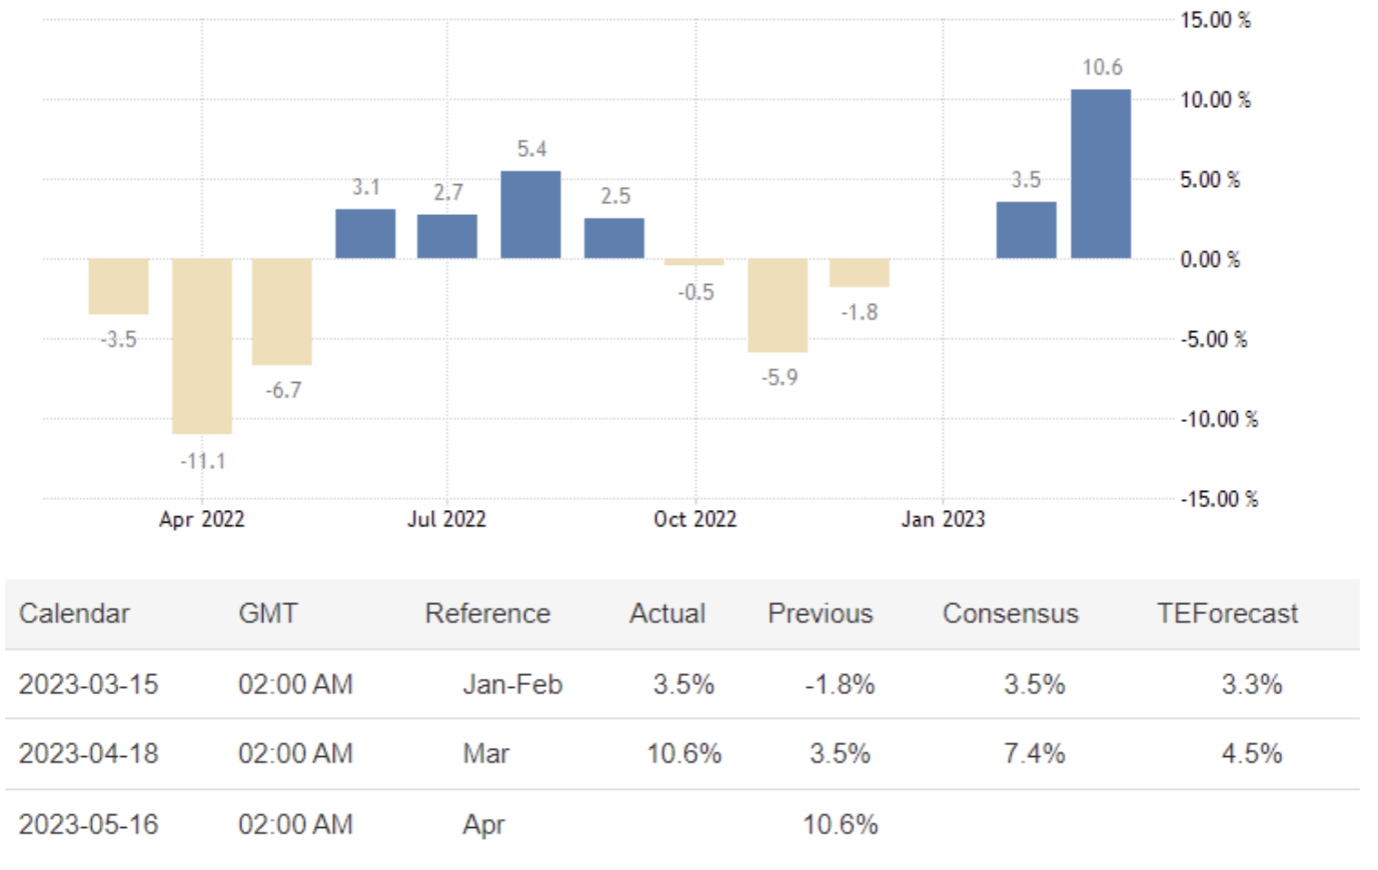This screenshot has width=1378, height=870.
Task: Open the 2023-03-15 calendar entry
Action: coord(88,684)
